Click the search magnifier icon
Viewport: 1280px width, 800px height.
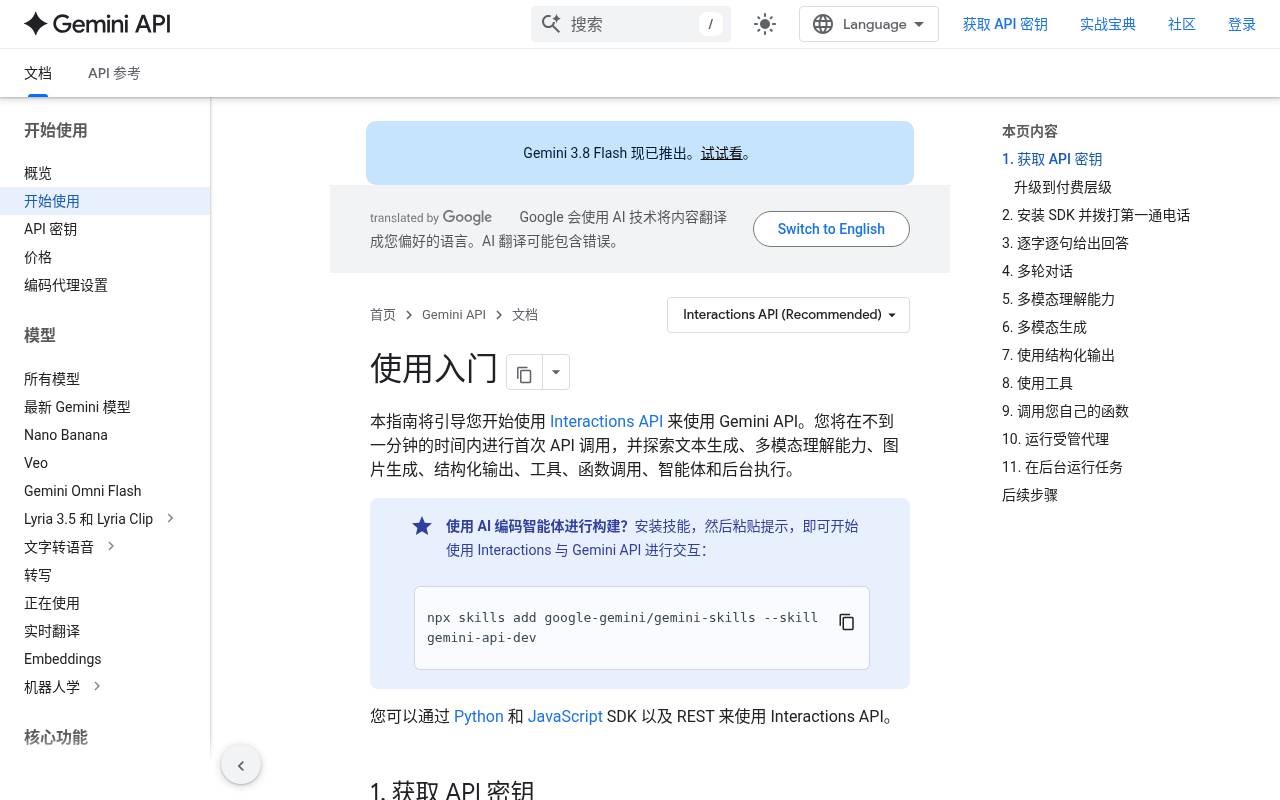(x=551, y=24)
